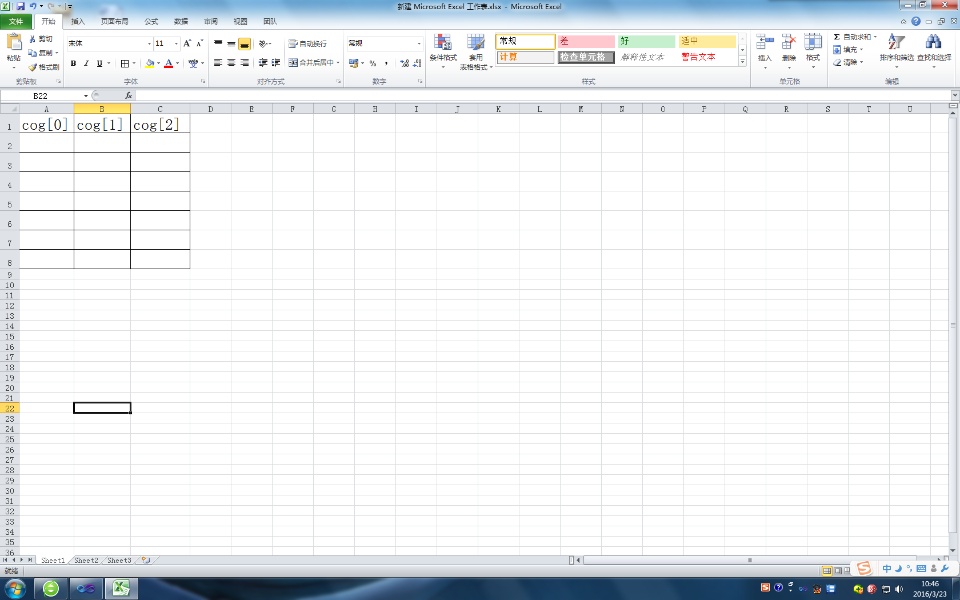Align text to top icon
This screenshot has width=960, height=600.
point(218,43)
